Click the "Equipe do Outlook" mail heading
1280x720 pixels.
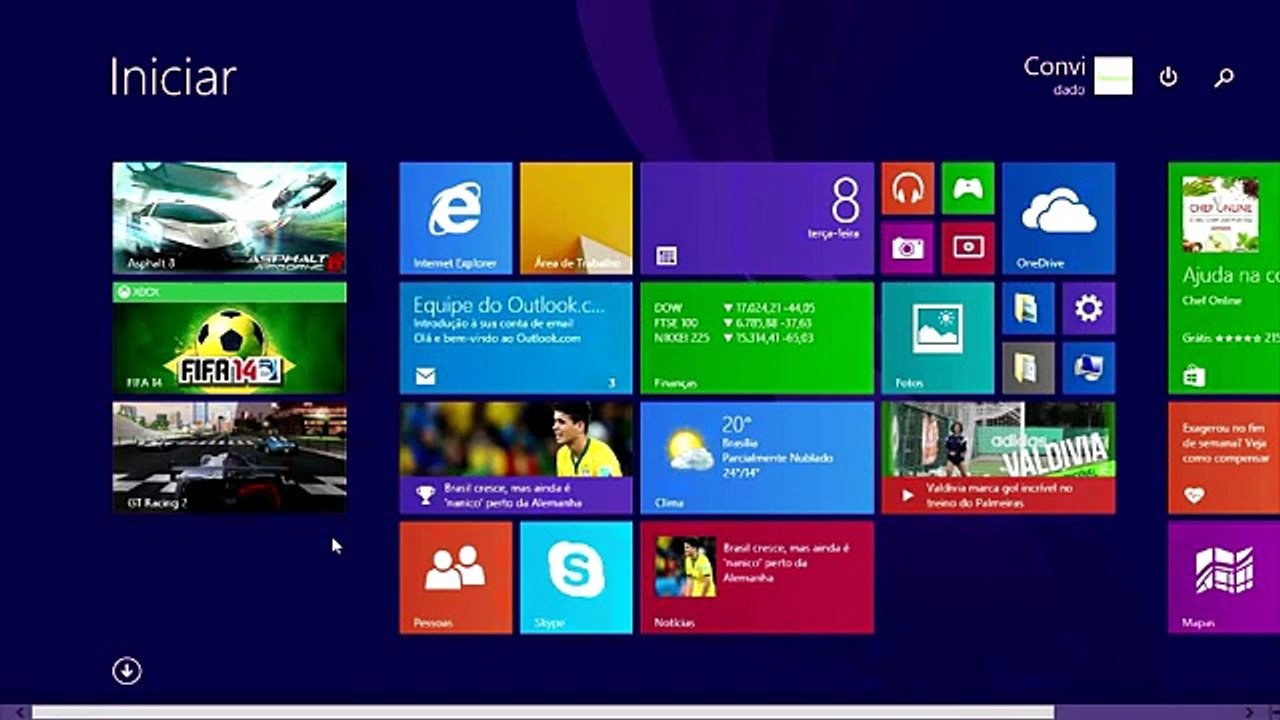pyautogui.click(x=508, y=305)
